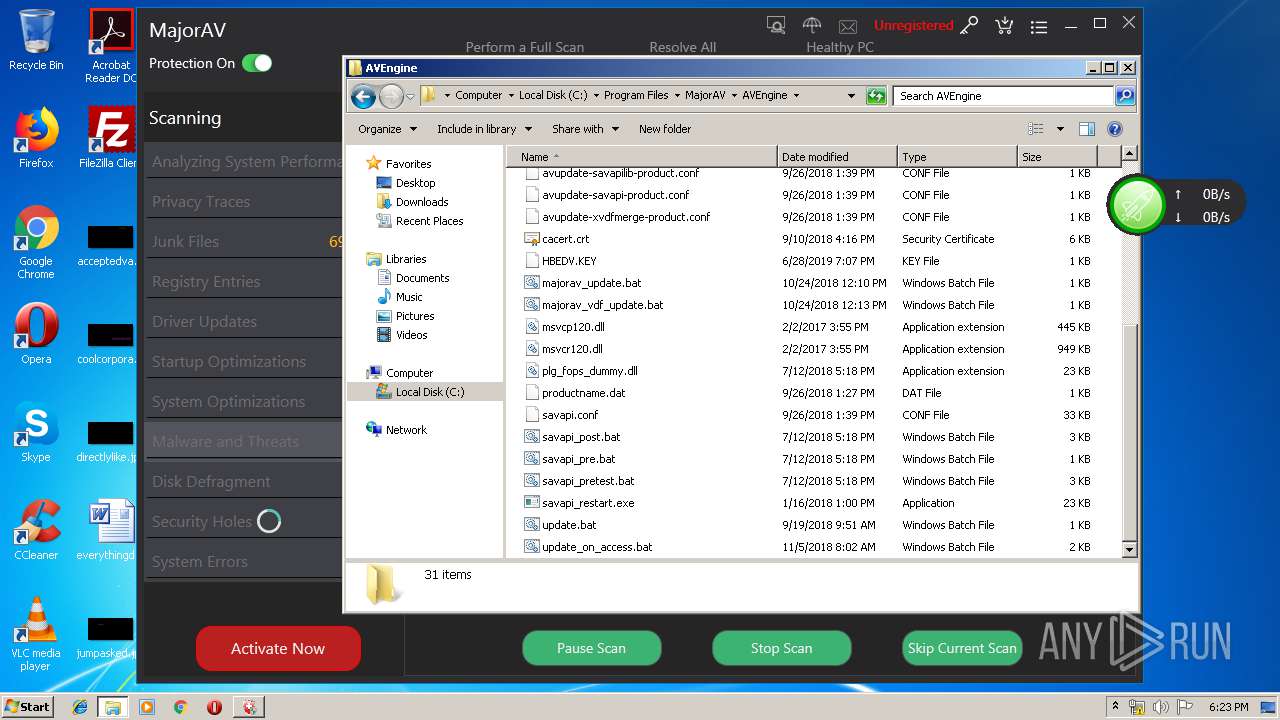Click the Opera icon in the taskbar
This screenshot has width=1280, height=720.
pos(214,707)
